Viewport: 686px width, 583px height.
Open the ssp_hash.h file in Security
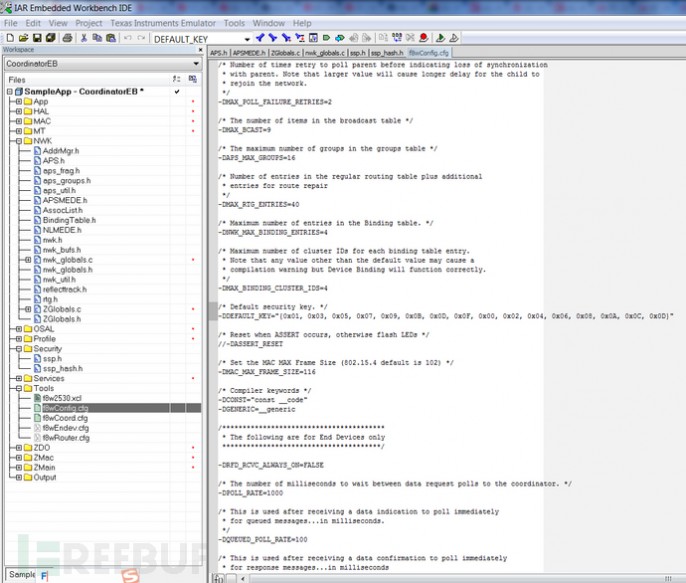[60, 369]
